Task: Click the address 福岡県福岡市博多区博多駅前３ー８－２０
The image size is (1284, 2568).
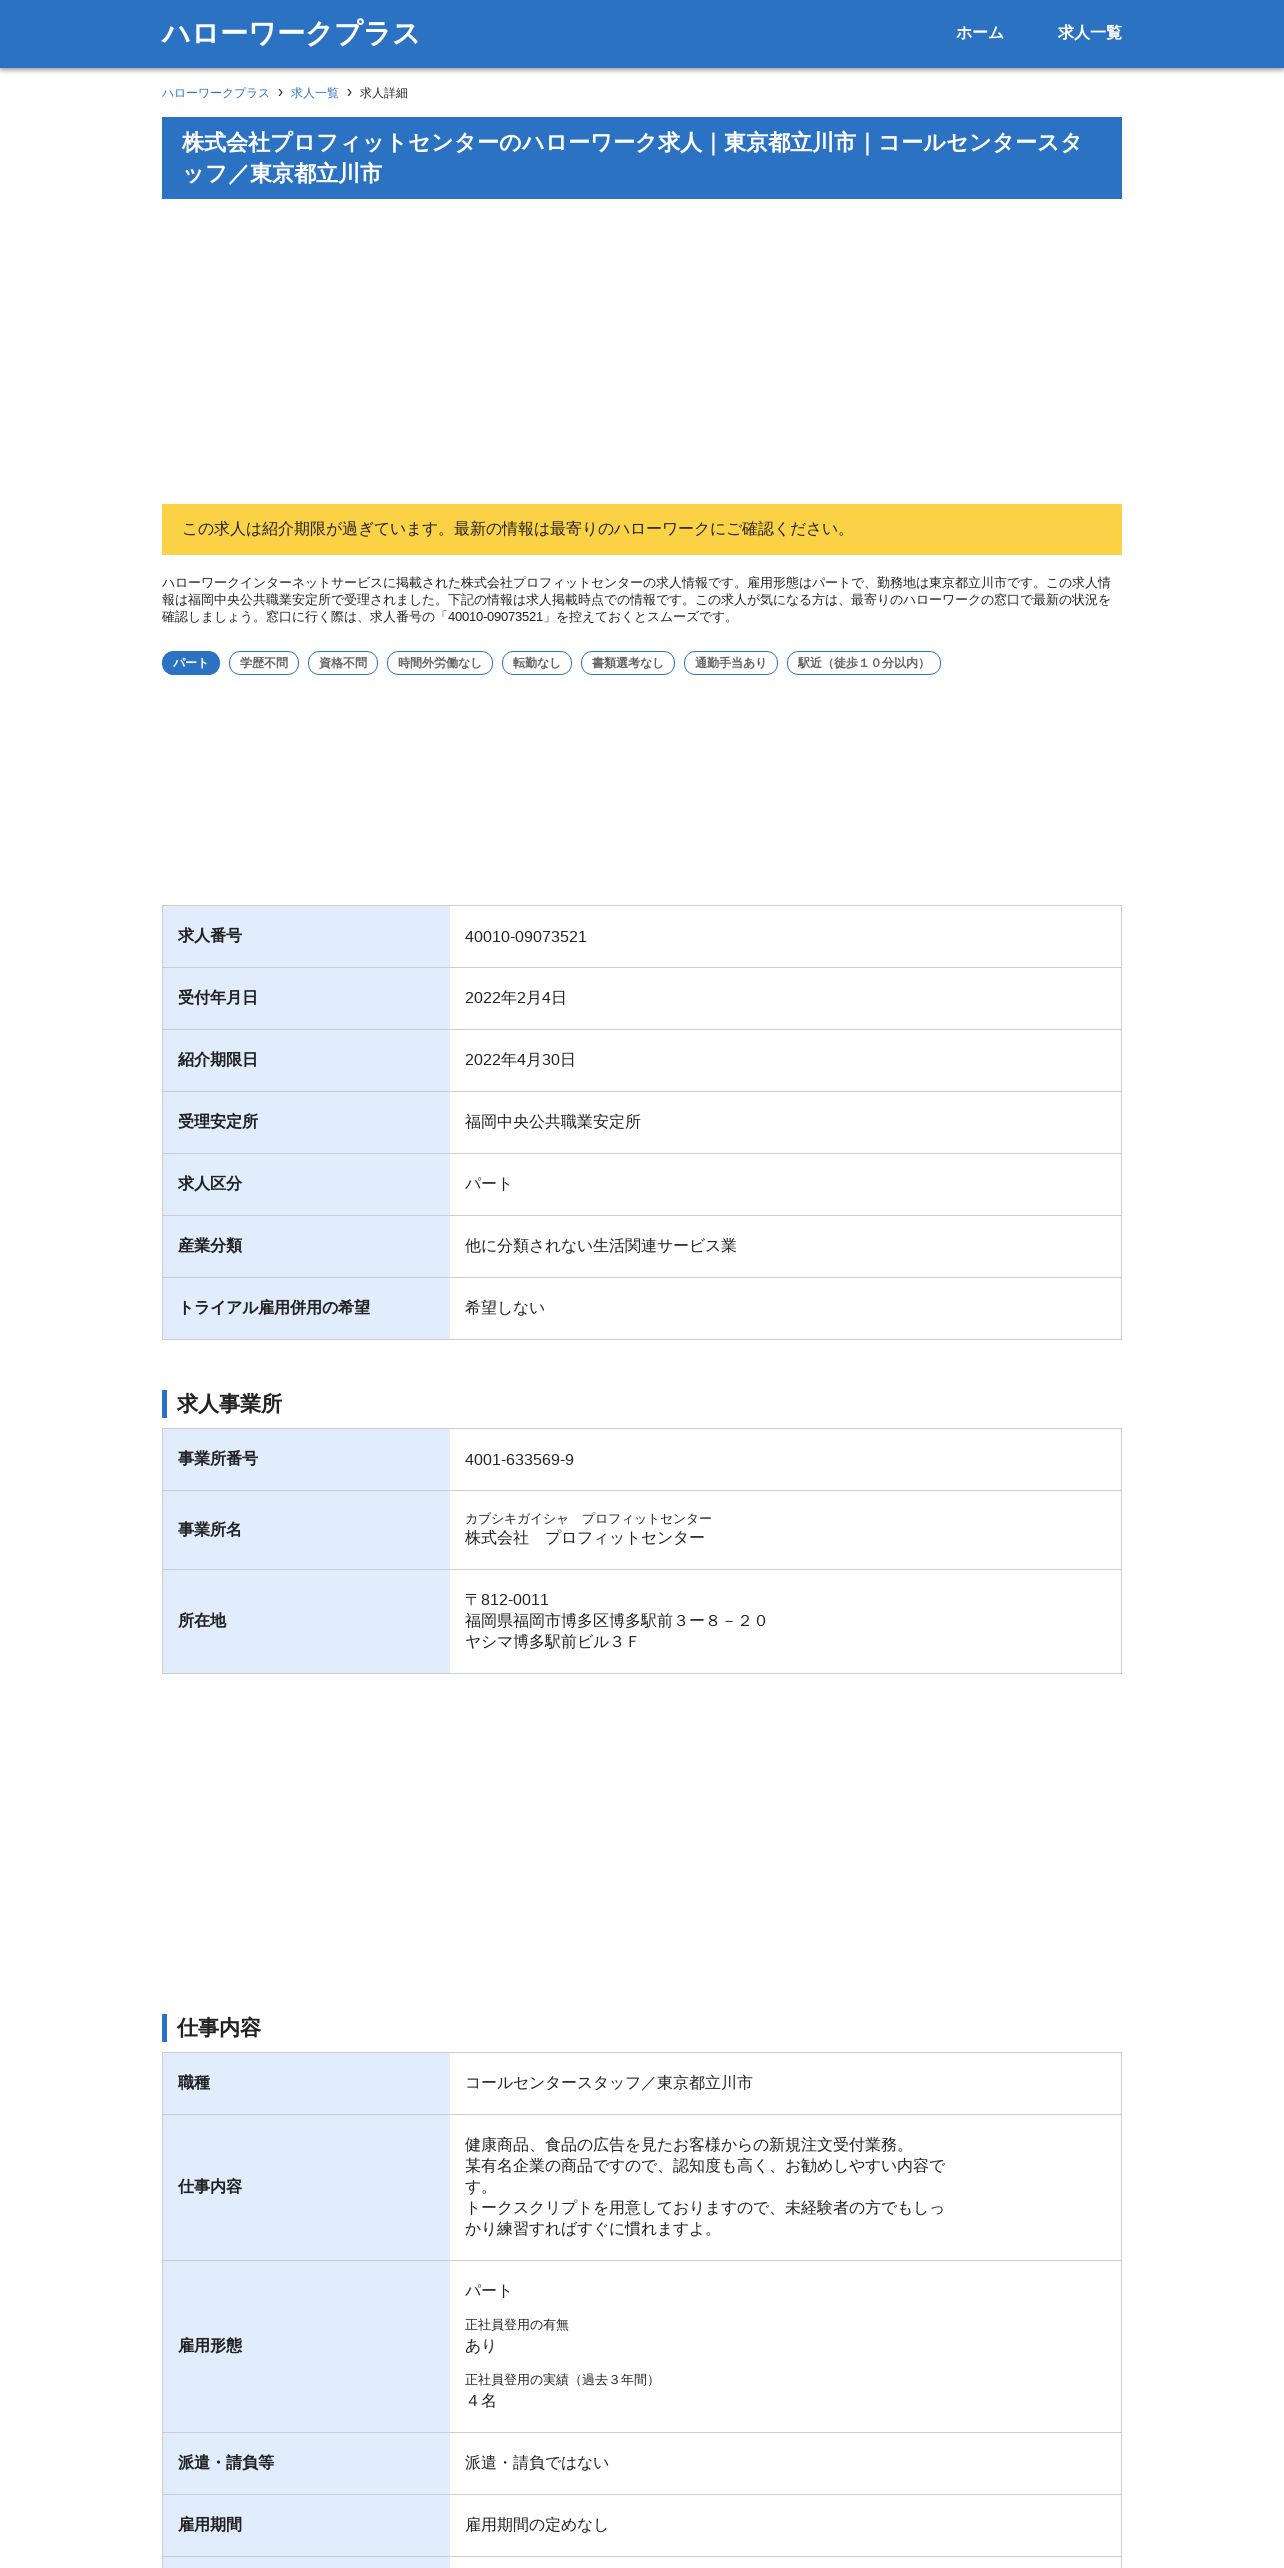Action: pyautogui.click(x=616, y=1621)
